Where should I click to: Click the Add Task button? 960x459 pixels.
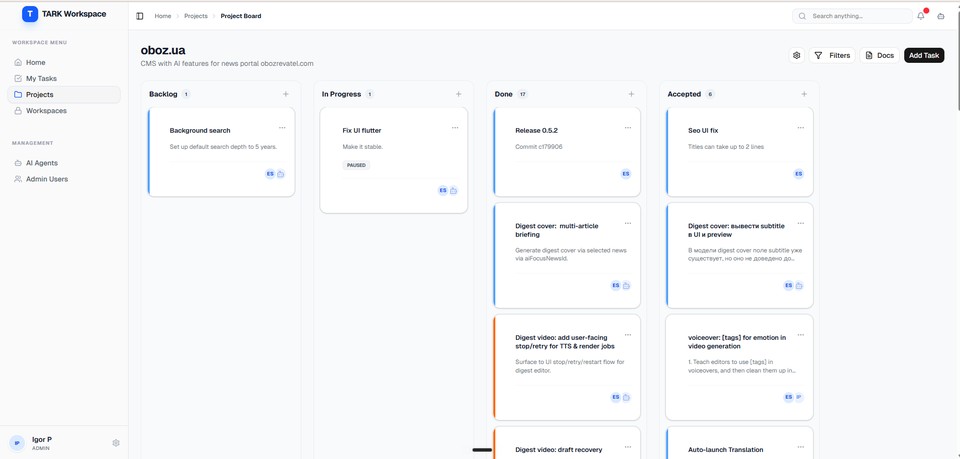[924, 55]
